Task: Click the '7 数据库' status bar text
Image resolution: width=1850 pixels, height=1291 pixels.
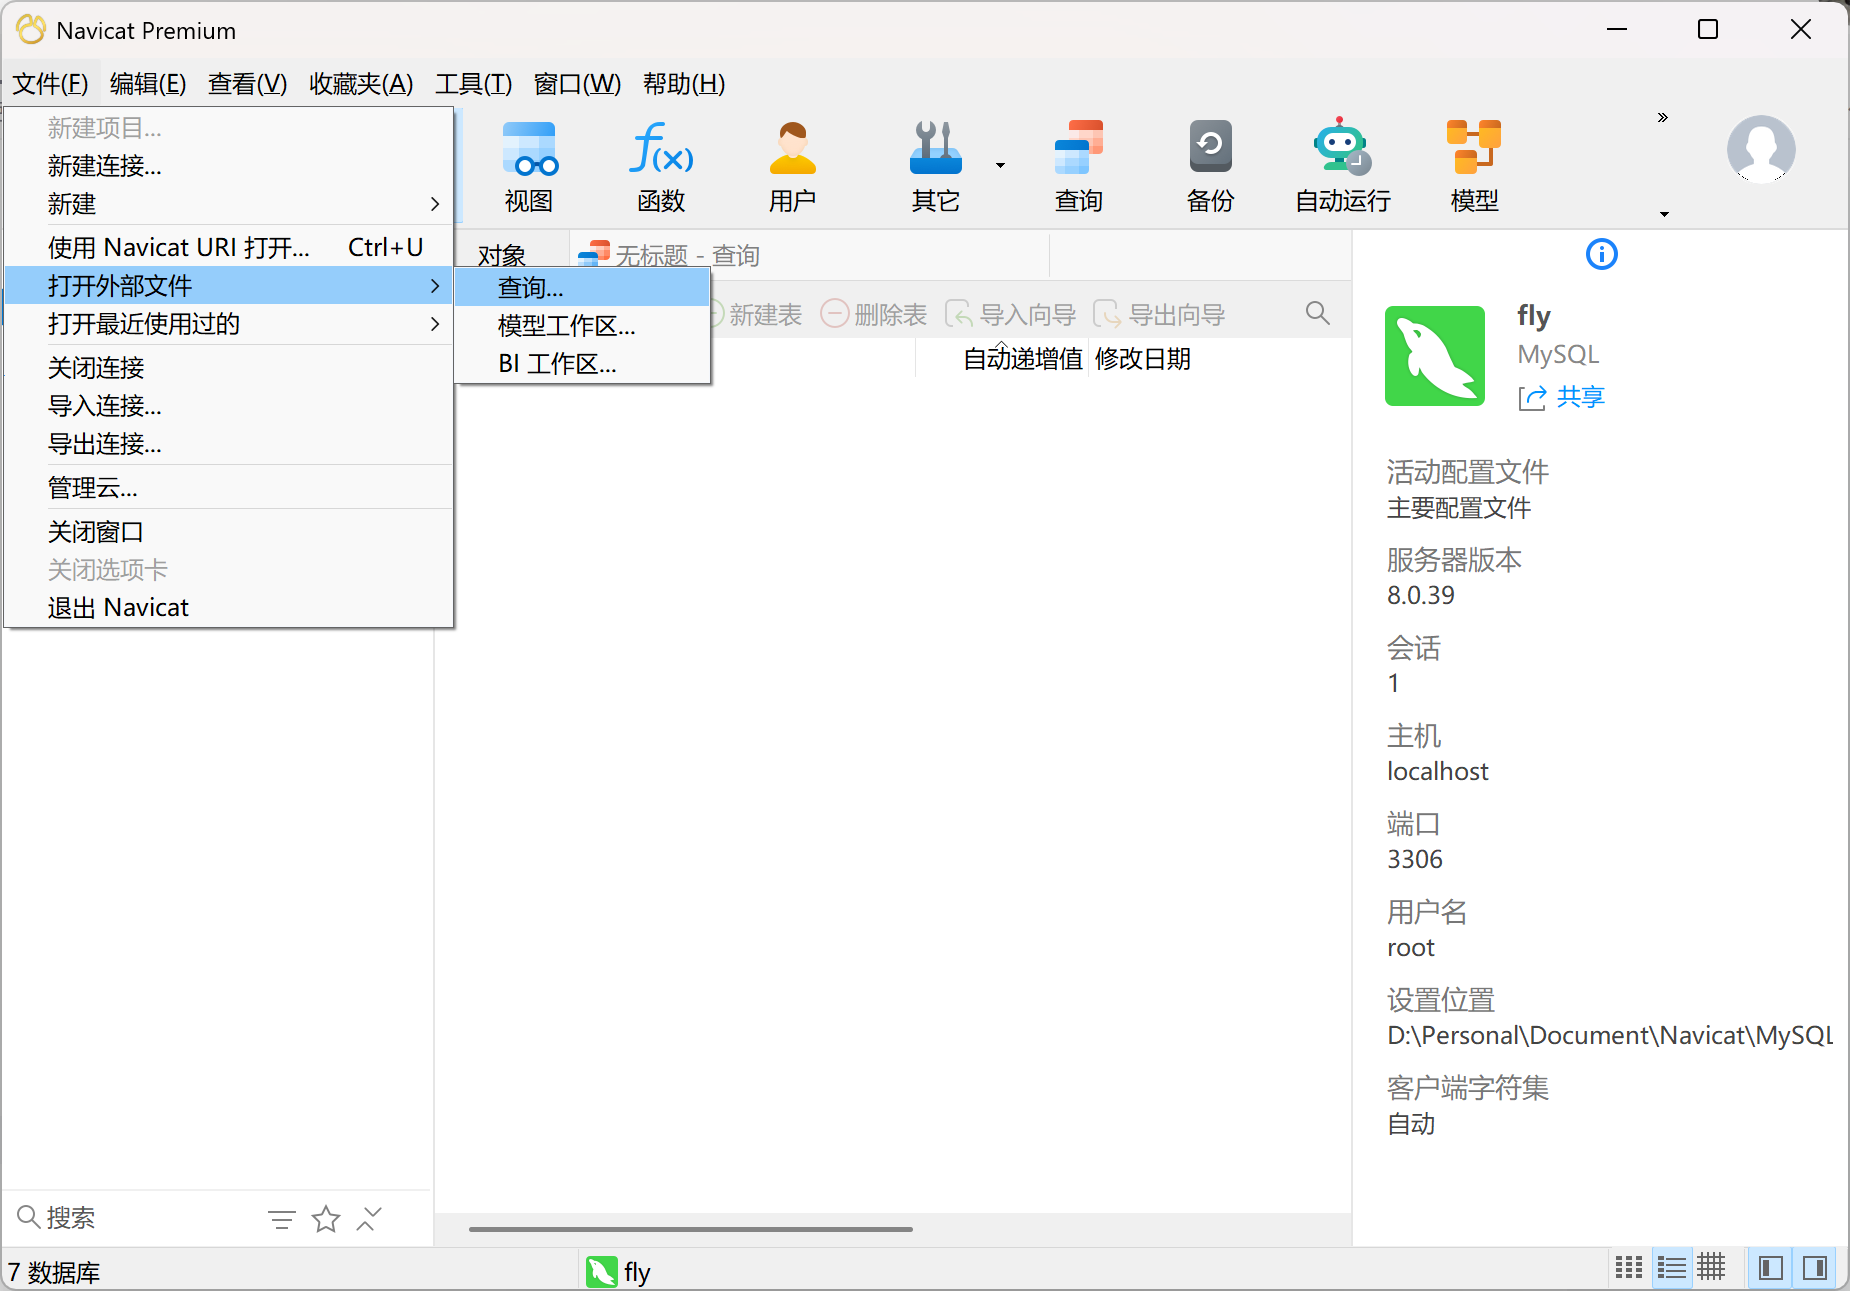Action: tap(54, 1273)
